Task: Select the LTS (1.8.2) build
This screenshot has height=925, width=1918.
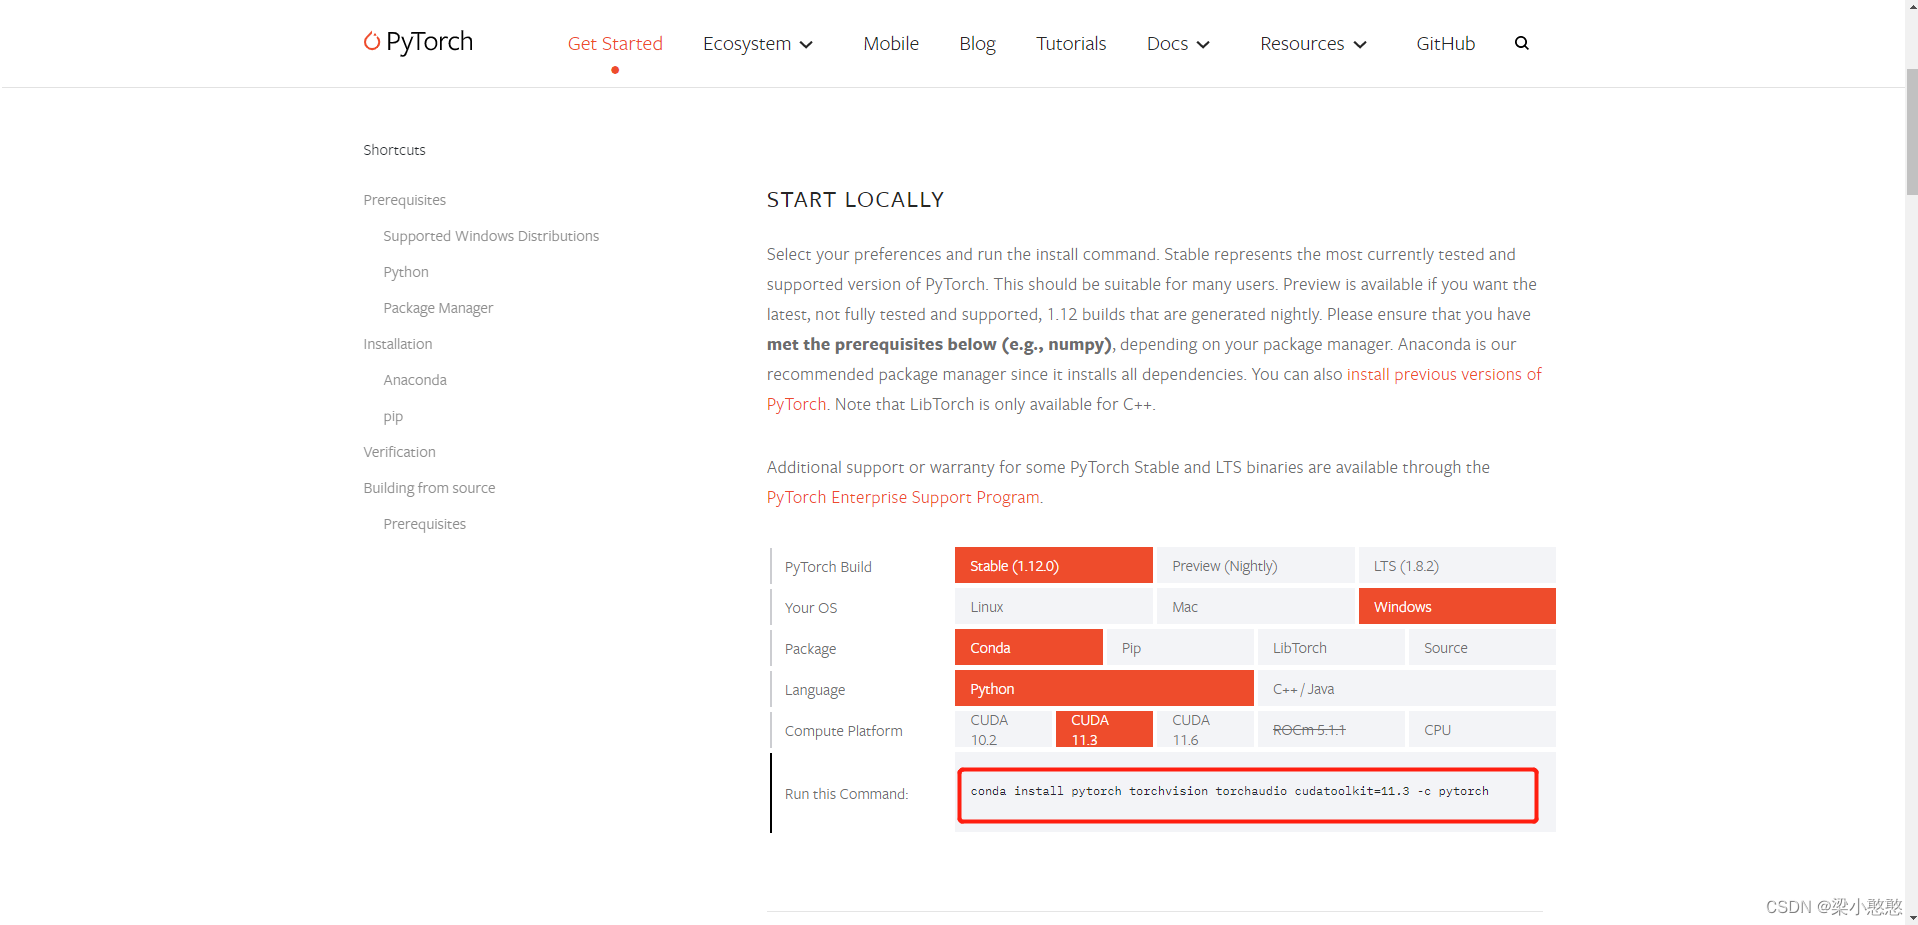Action: pyautogui.click(x=1457, y=565)
